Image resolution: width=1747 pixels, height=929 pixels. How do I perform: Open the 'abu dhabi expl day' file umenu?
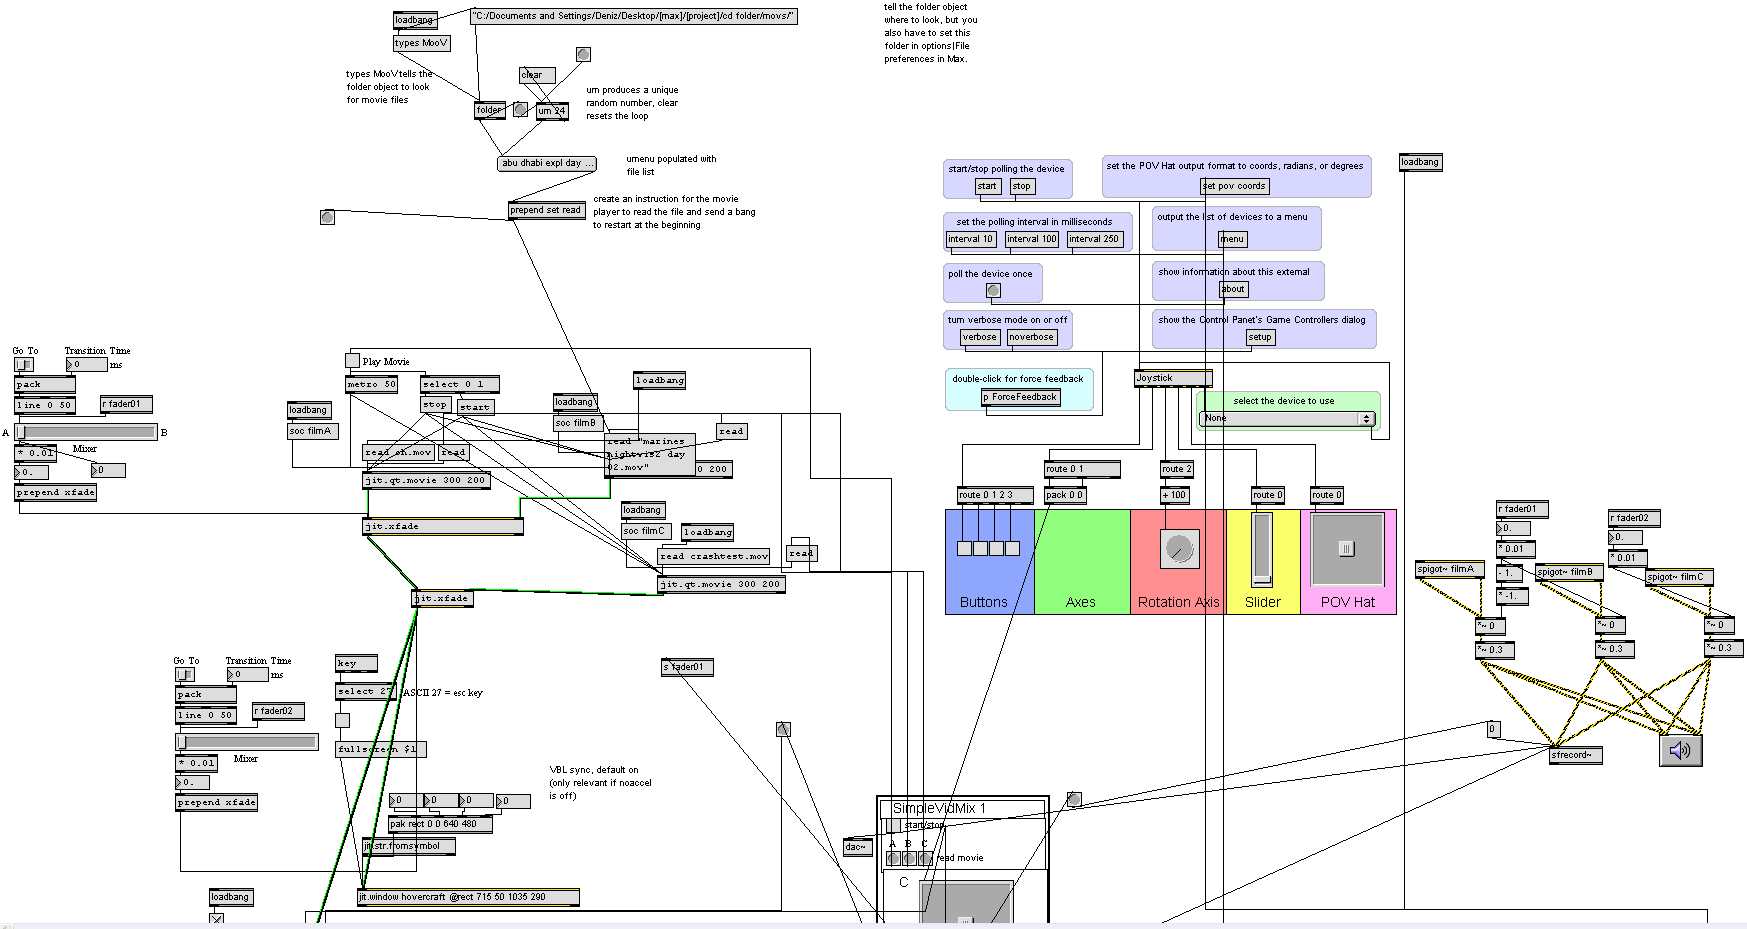547,163
